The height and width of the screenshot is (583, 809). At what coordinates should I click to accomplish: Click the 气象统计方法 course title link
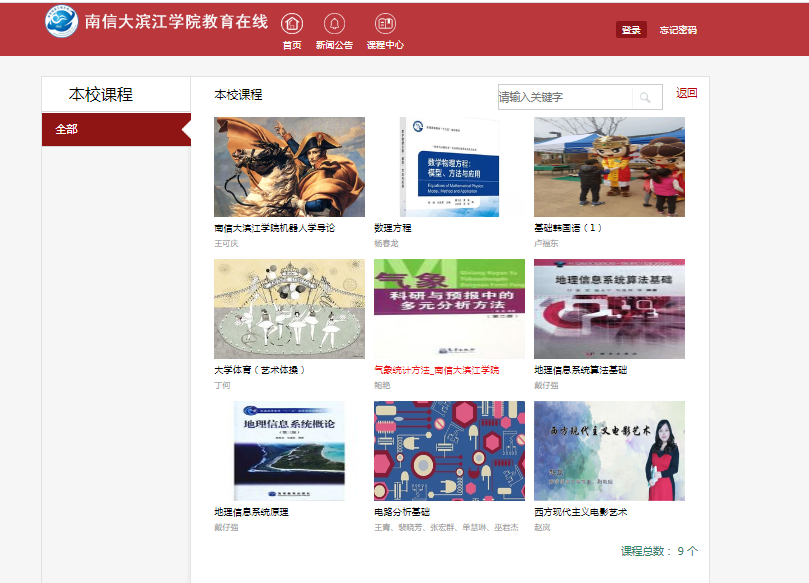(x=436, y=370)
